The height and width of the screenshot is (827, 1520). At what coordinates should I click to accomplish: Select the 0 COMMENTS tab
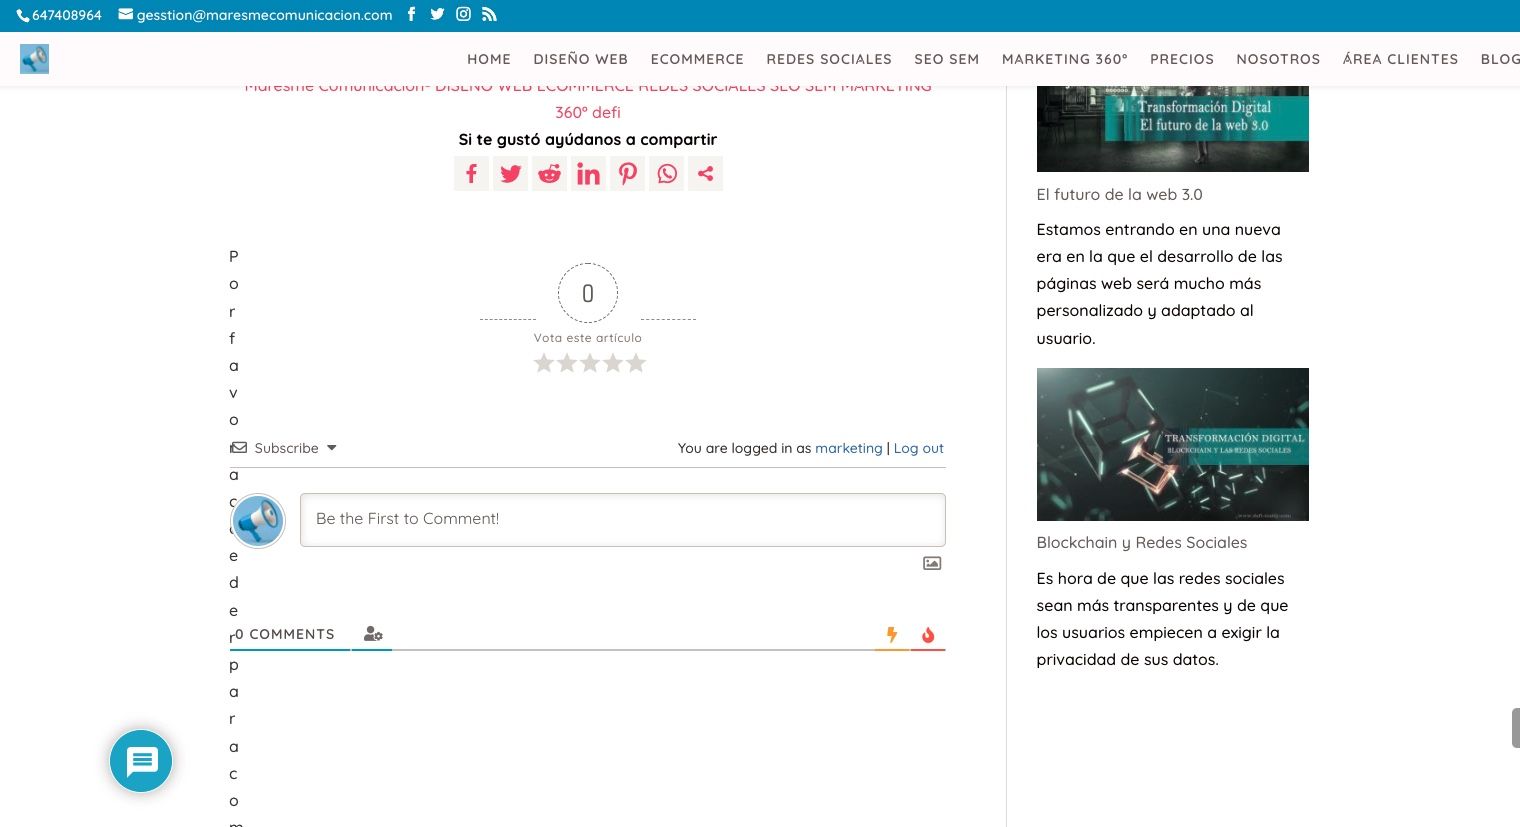click(289, 634)
